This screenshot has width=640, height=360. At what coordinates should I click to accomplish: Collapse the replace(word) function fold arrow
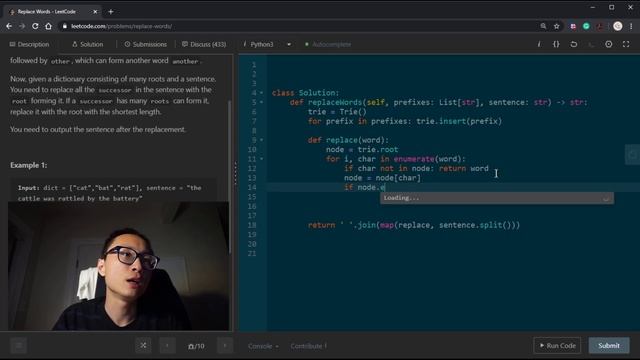click(x=262, y=140)
